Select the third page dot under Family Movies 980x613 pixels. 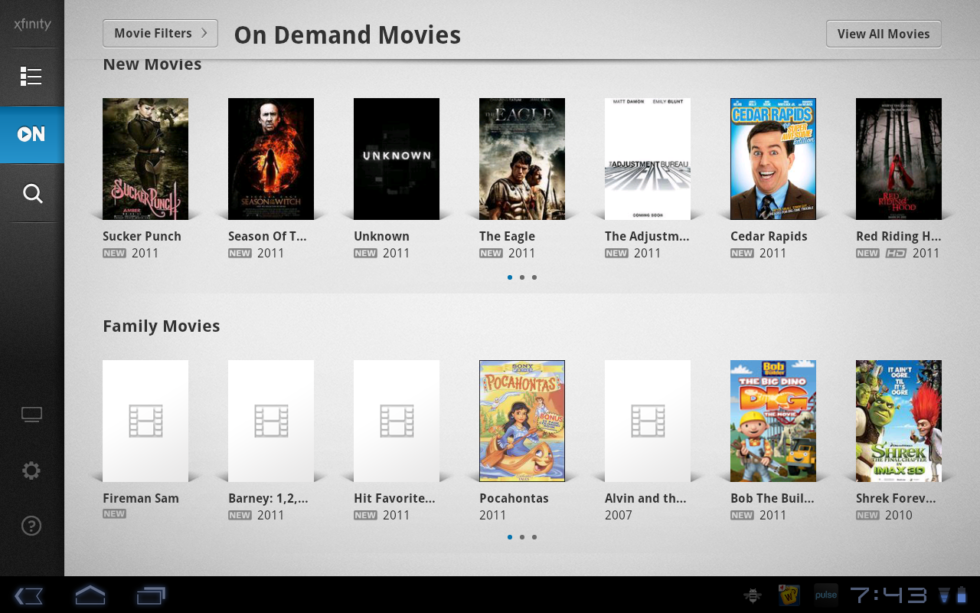(x=535, y=537)
